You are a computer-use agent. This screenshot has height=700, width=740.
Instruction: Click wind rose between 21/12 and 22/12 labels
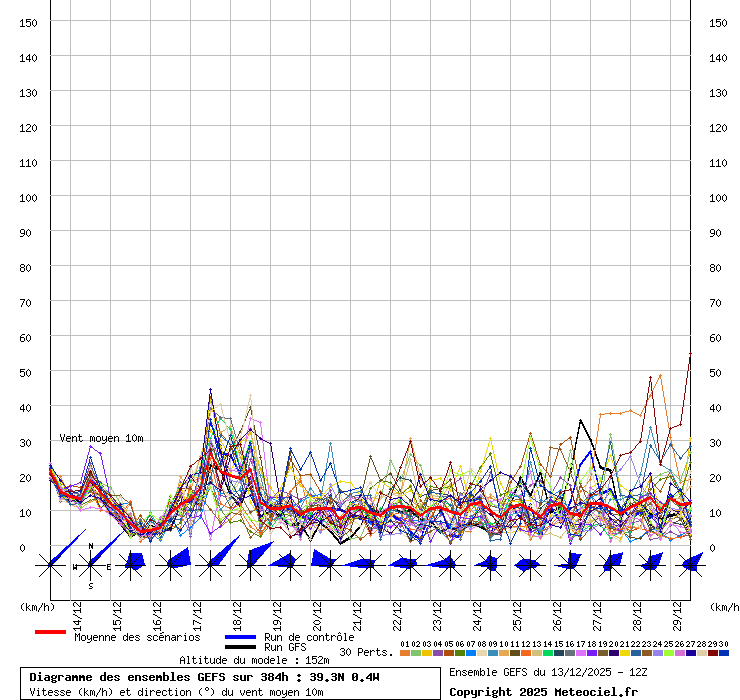pos(370,565)
